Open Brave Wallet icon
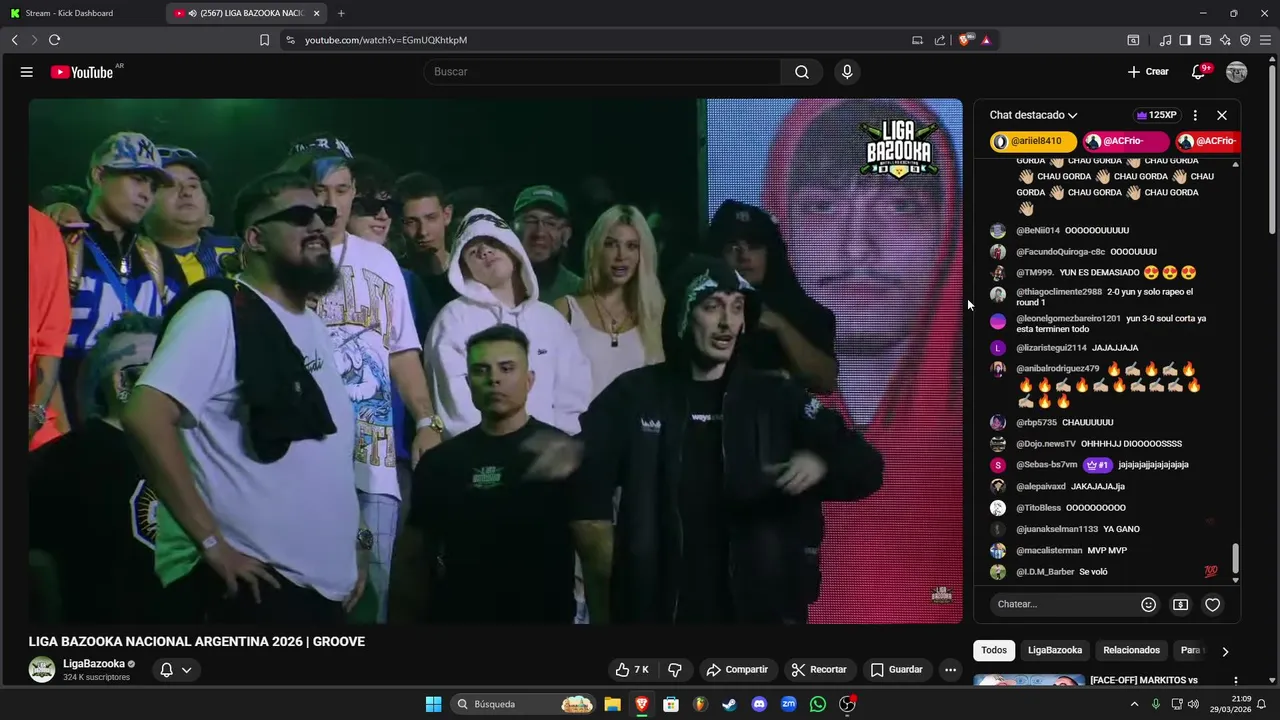 [1205, 40]
